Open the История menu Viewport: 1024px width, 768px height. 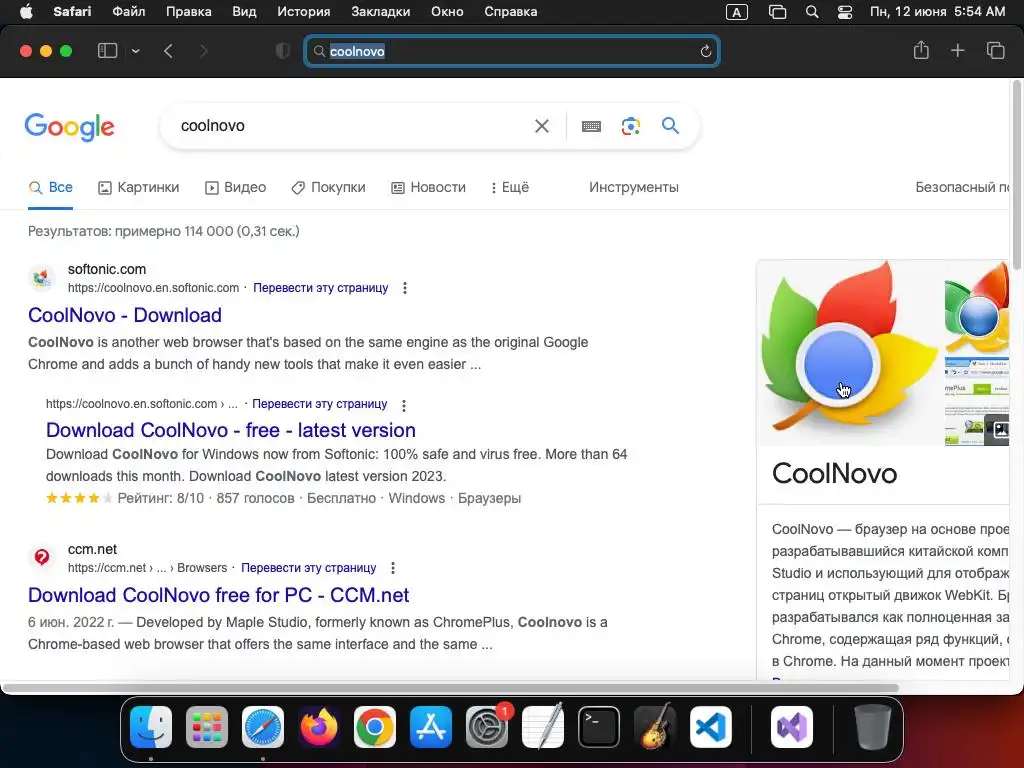304,12
